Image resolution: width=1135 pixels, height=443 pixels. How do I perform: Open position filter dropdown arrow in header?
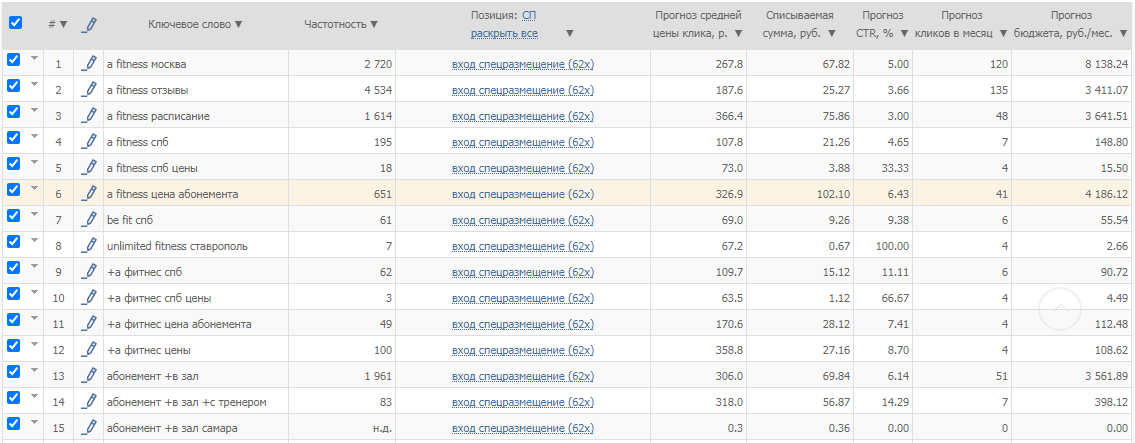pos(569,33)
